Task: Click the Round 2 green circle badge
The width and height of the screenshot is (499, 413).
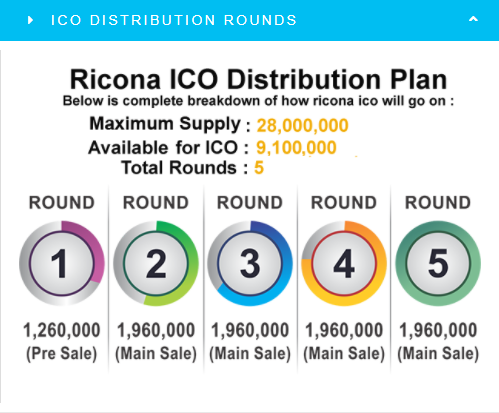Action: click(156, 263)
